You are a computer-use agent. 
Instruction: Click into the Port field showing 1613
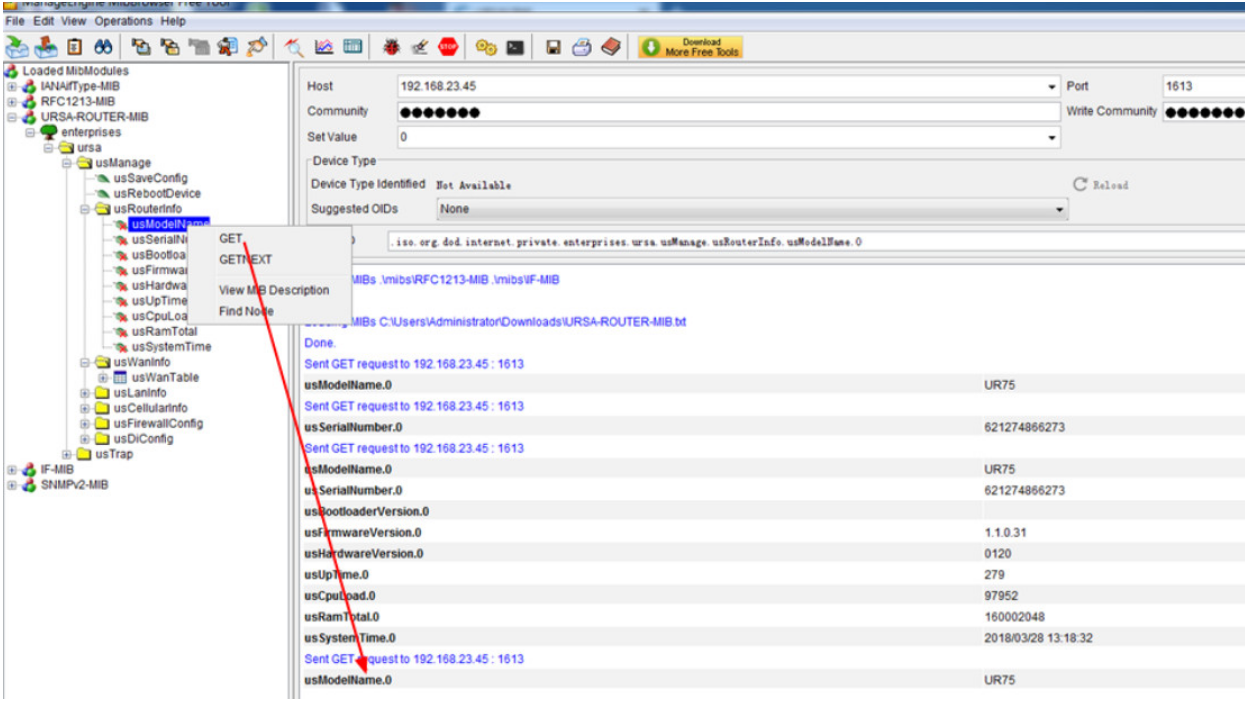[x=1203, y=87]
